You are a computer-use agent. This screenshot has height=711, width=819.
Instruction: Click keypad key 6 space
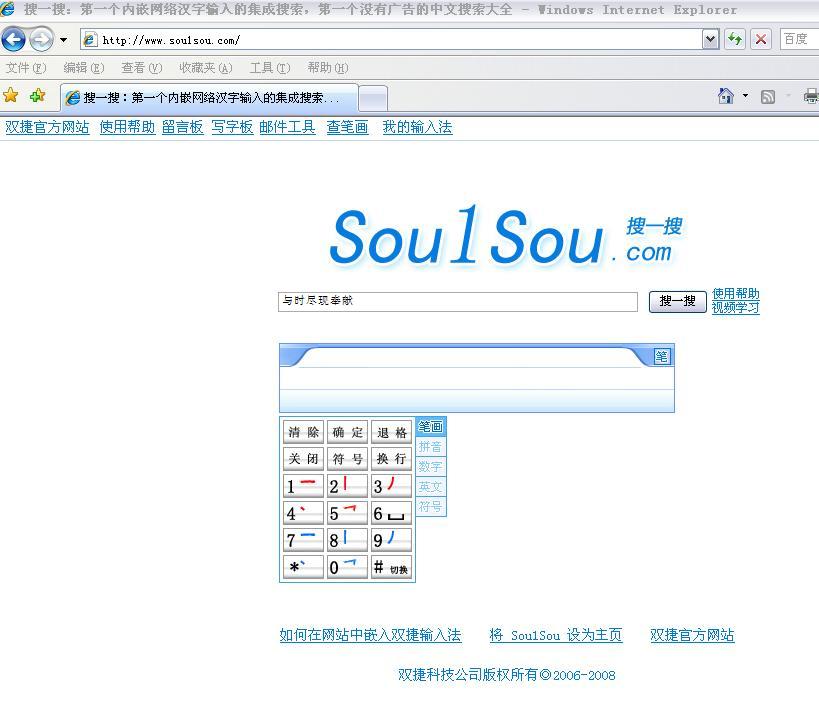point(391,513)
